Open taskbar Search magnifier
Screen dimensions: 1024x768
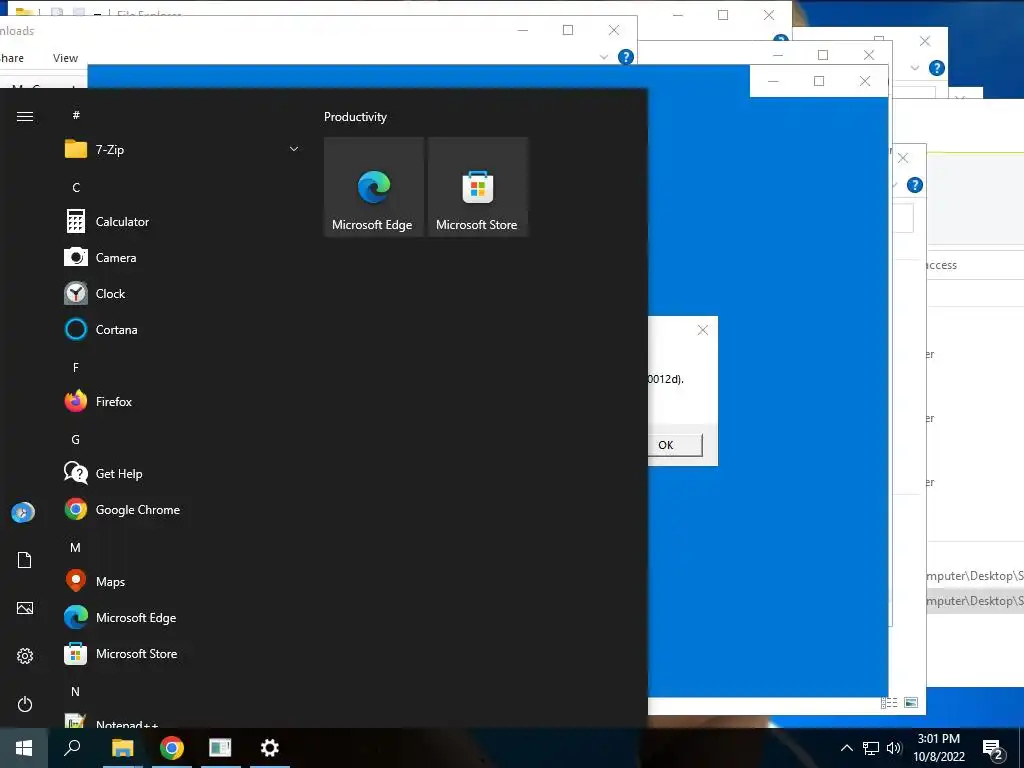(72, 748)
